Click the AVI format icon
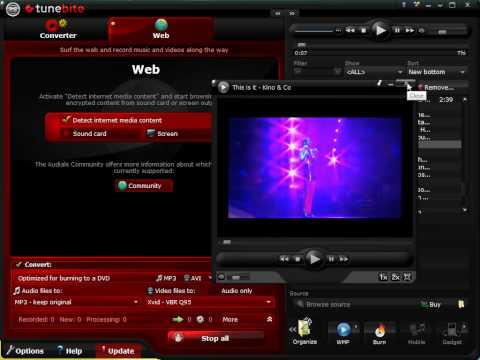The width and height of the screenshot is (480, 360). 193,278
